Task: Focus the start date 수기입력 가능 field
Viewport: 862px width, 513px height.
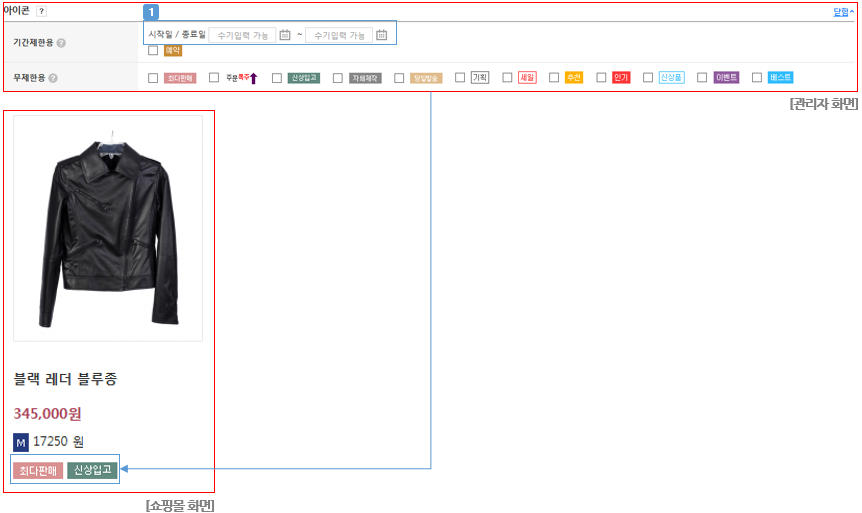Action: tap(242, 35)
